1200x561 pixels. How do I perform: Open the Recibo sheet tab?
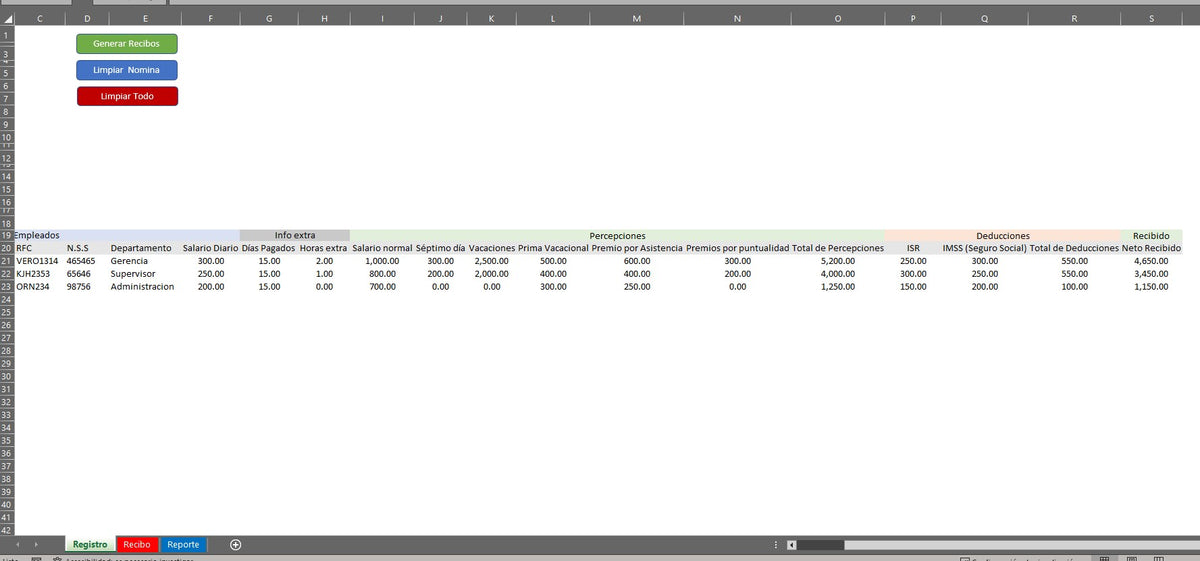pyautogui.click(x=137, y=545)
